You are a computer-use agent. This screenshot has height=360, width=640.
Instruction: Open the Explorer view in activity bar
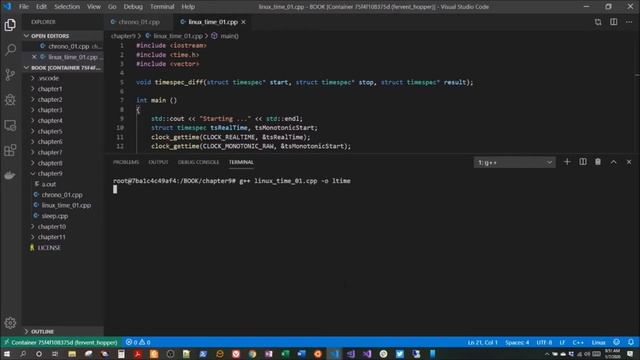[10, 25]
